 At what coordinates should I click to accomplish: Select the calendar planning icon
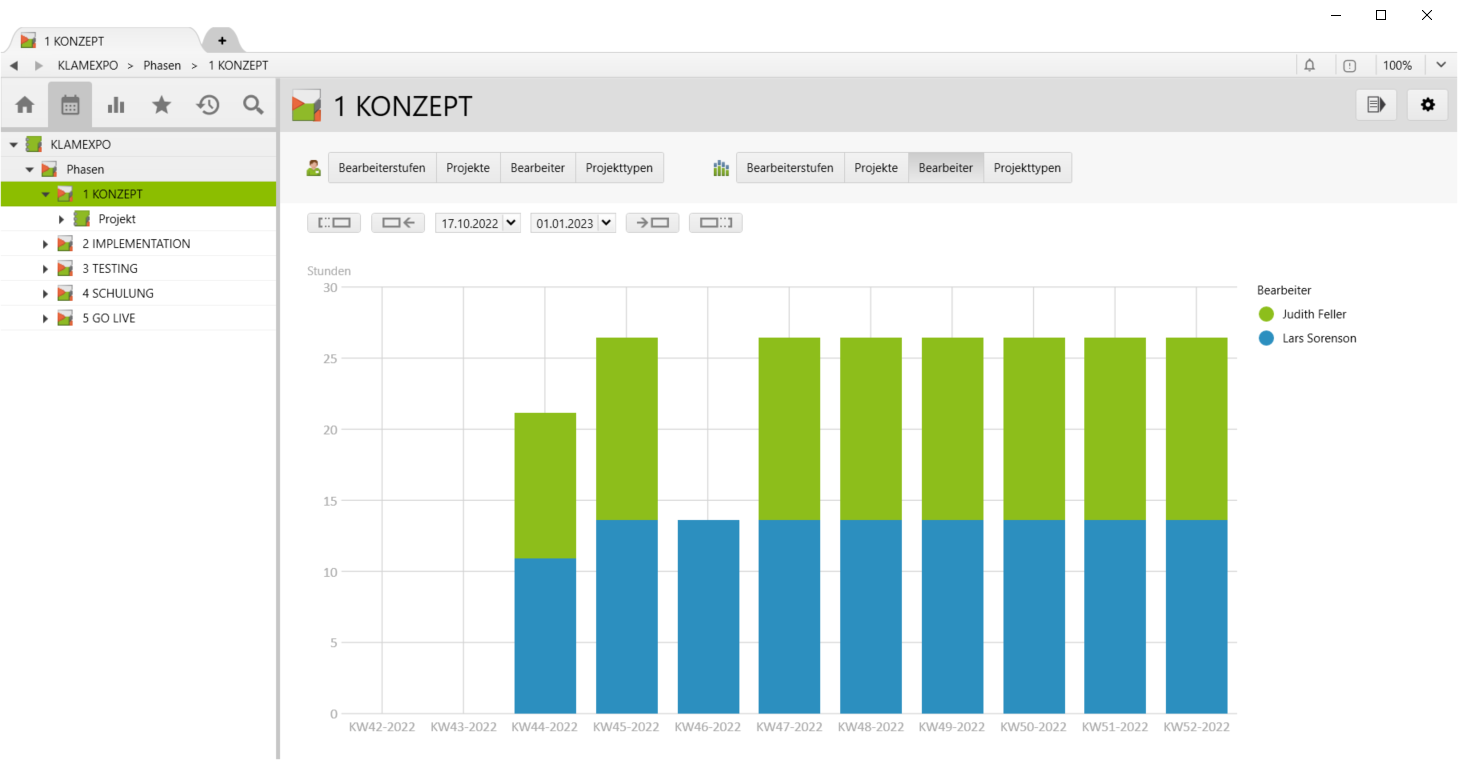70,105
